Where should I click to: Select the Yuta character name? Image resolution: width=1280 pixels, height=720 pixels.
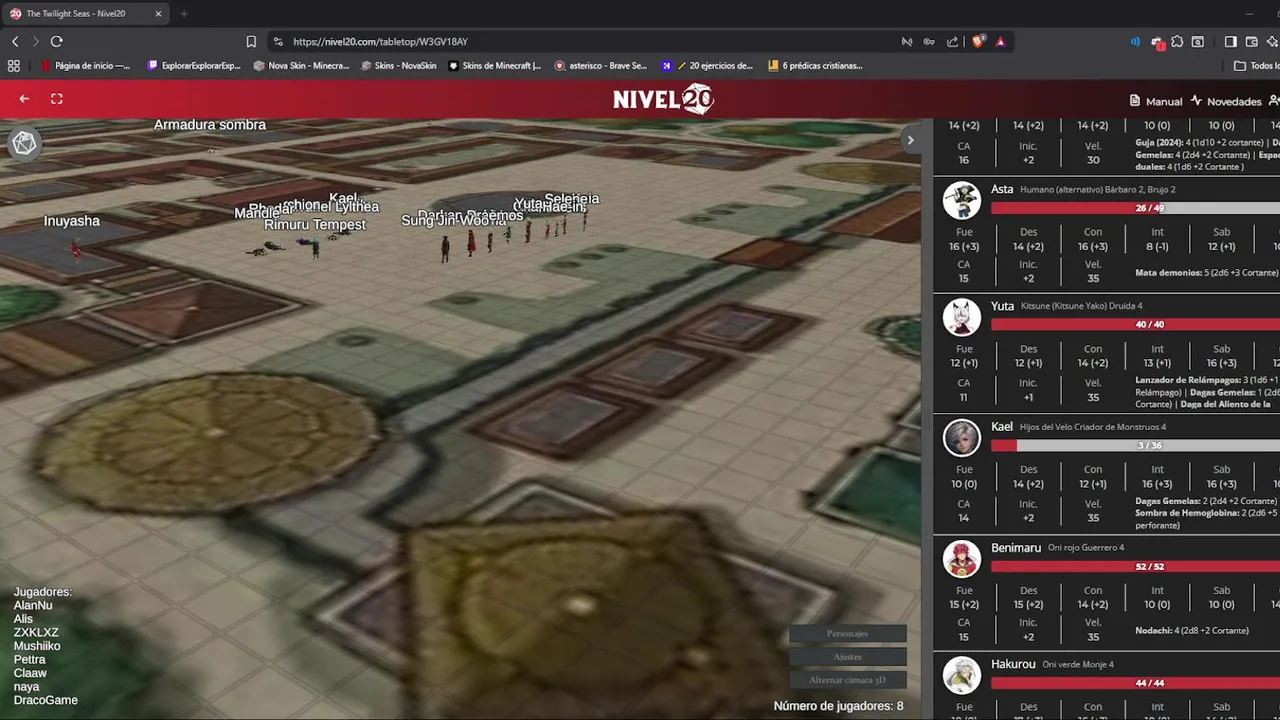(x=1002, y=306)
